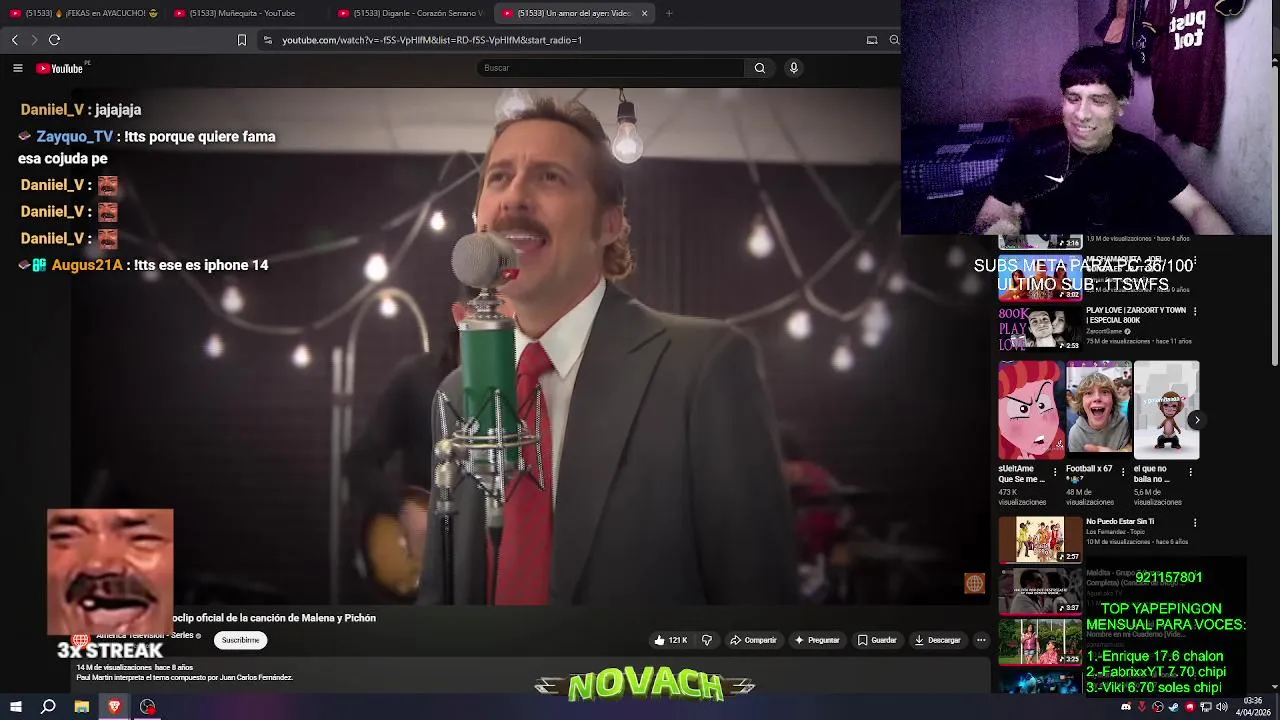Open No Puedo Estar Sin Ti thumbnail
1280x720 pixels.
pyautogui.click(x=1040, y=540)
